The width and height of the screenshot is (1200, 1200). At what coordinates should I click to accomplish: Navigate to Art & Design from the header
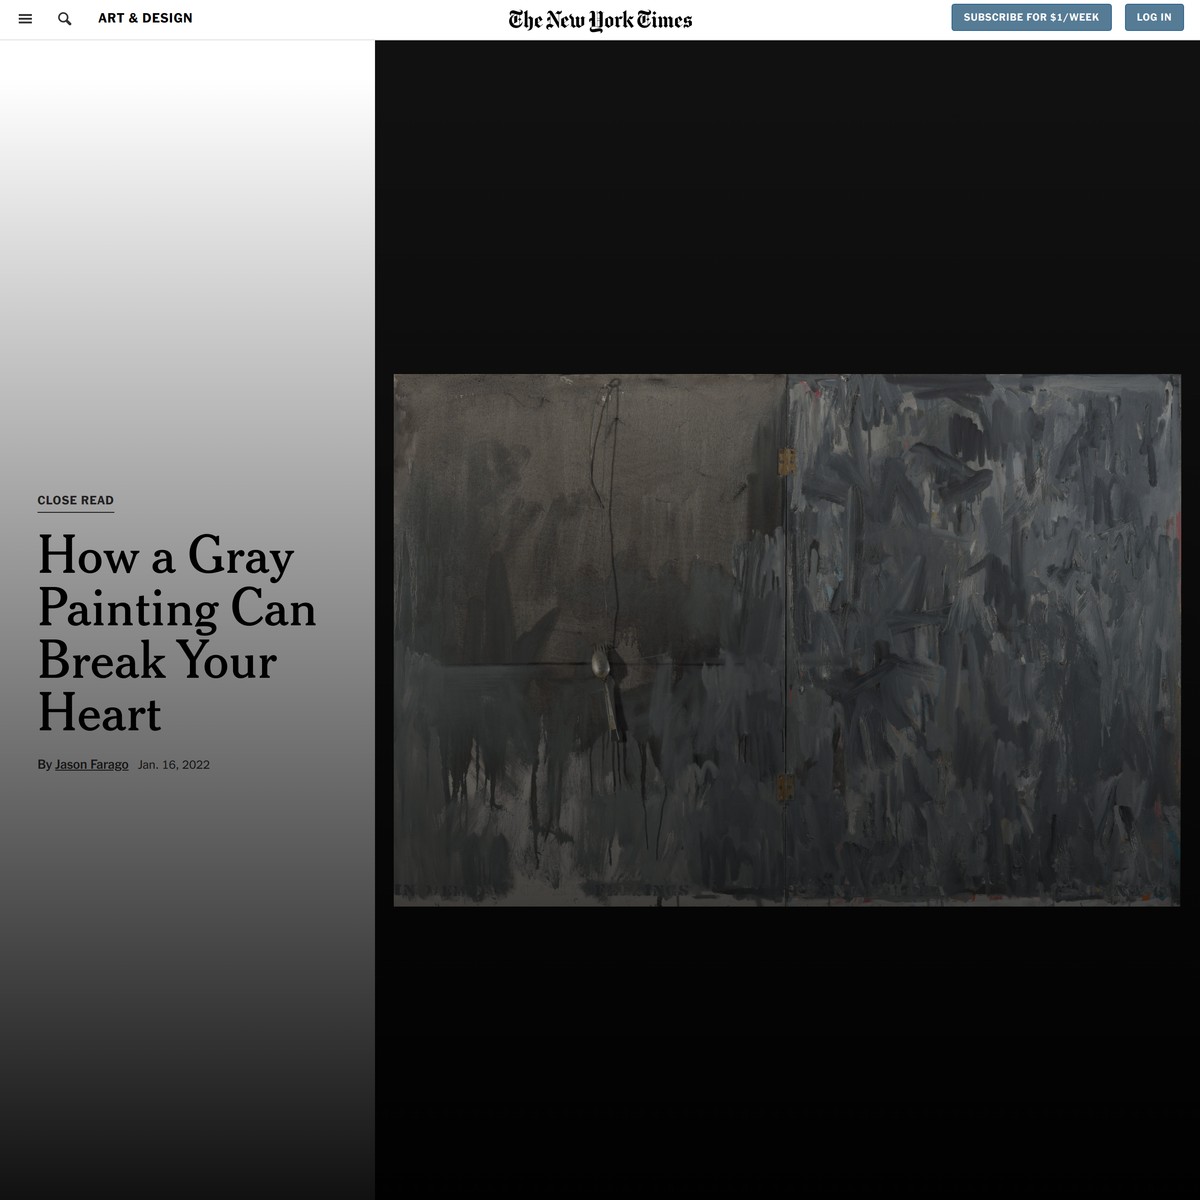145,17
